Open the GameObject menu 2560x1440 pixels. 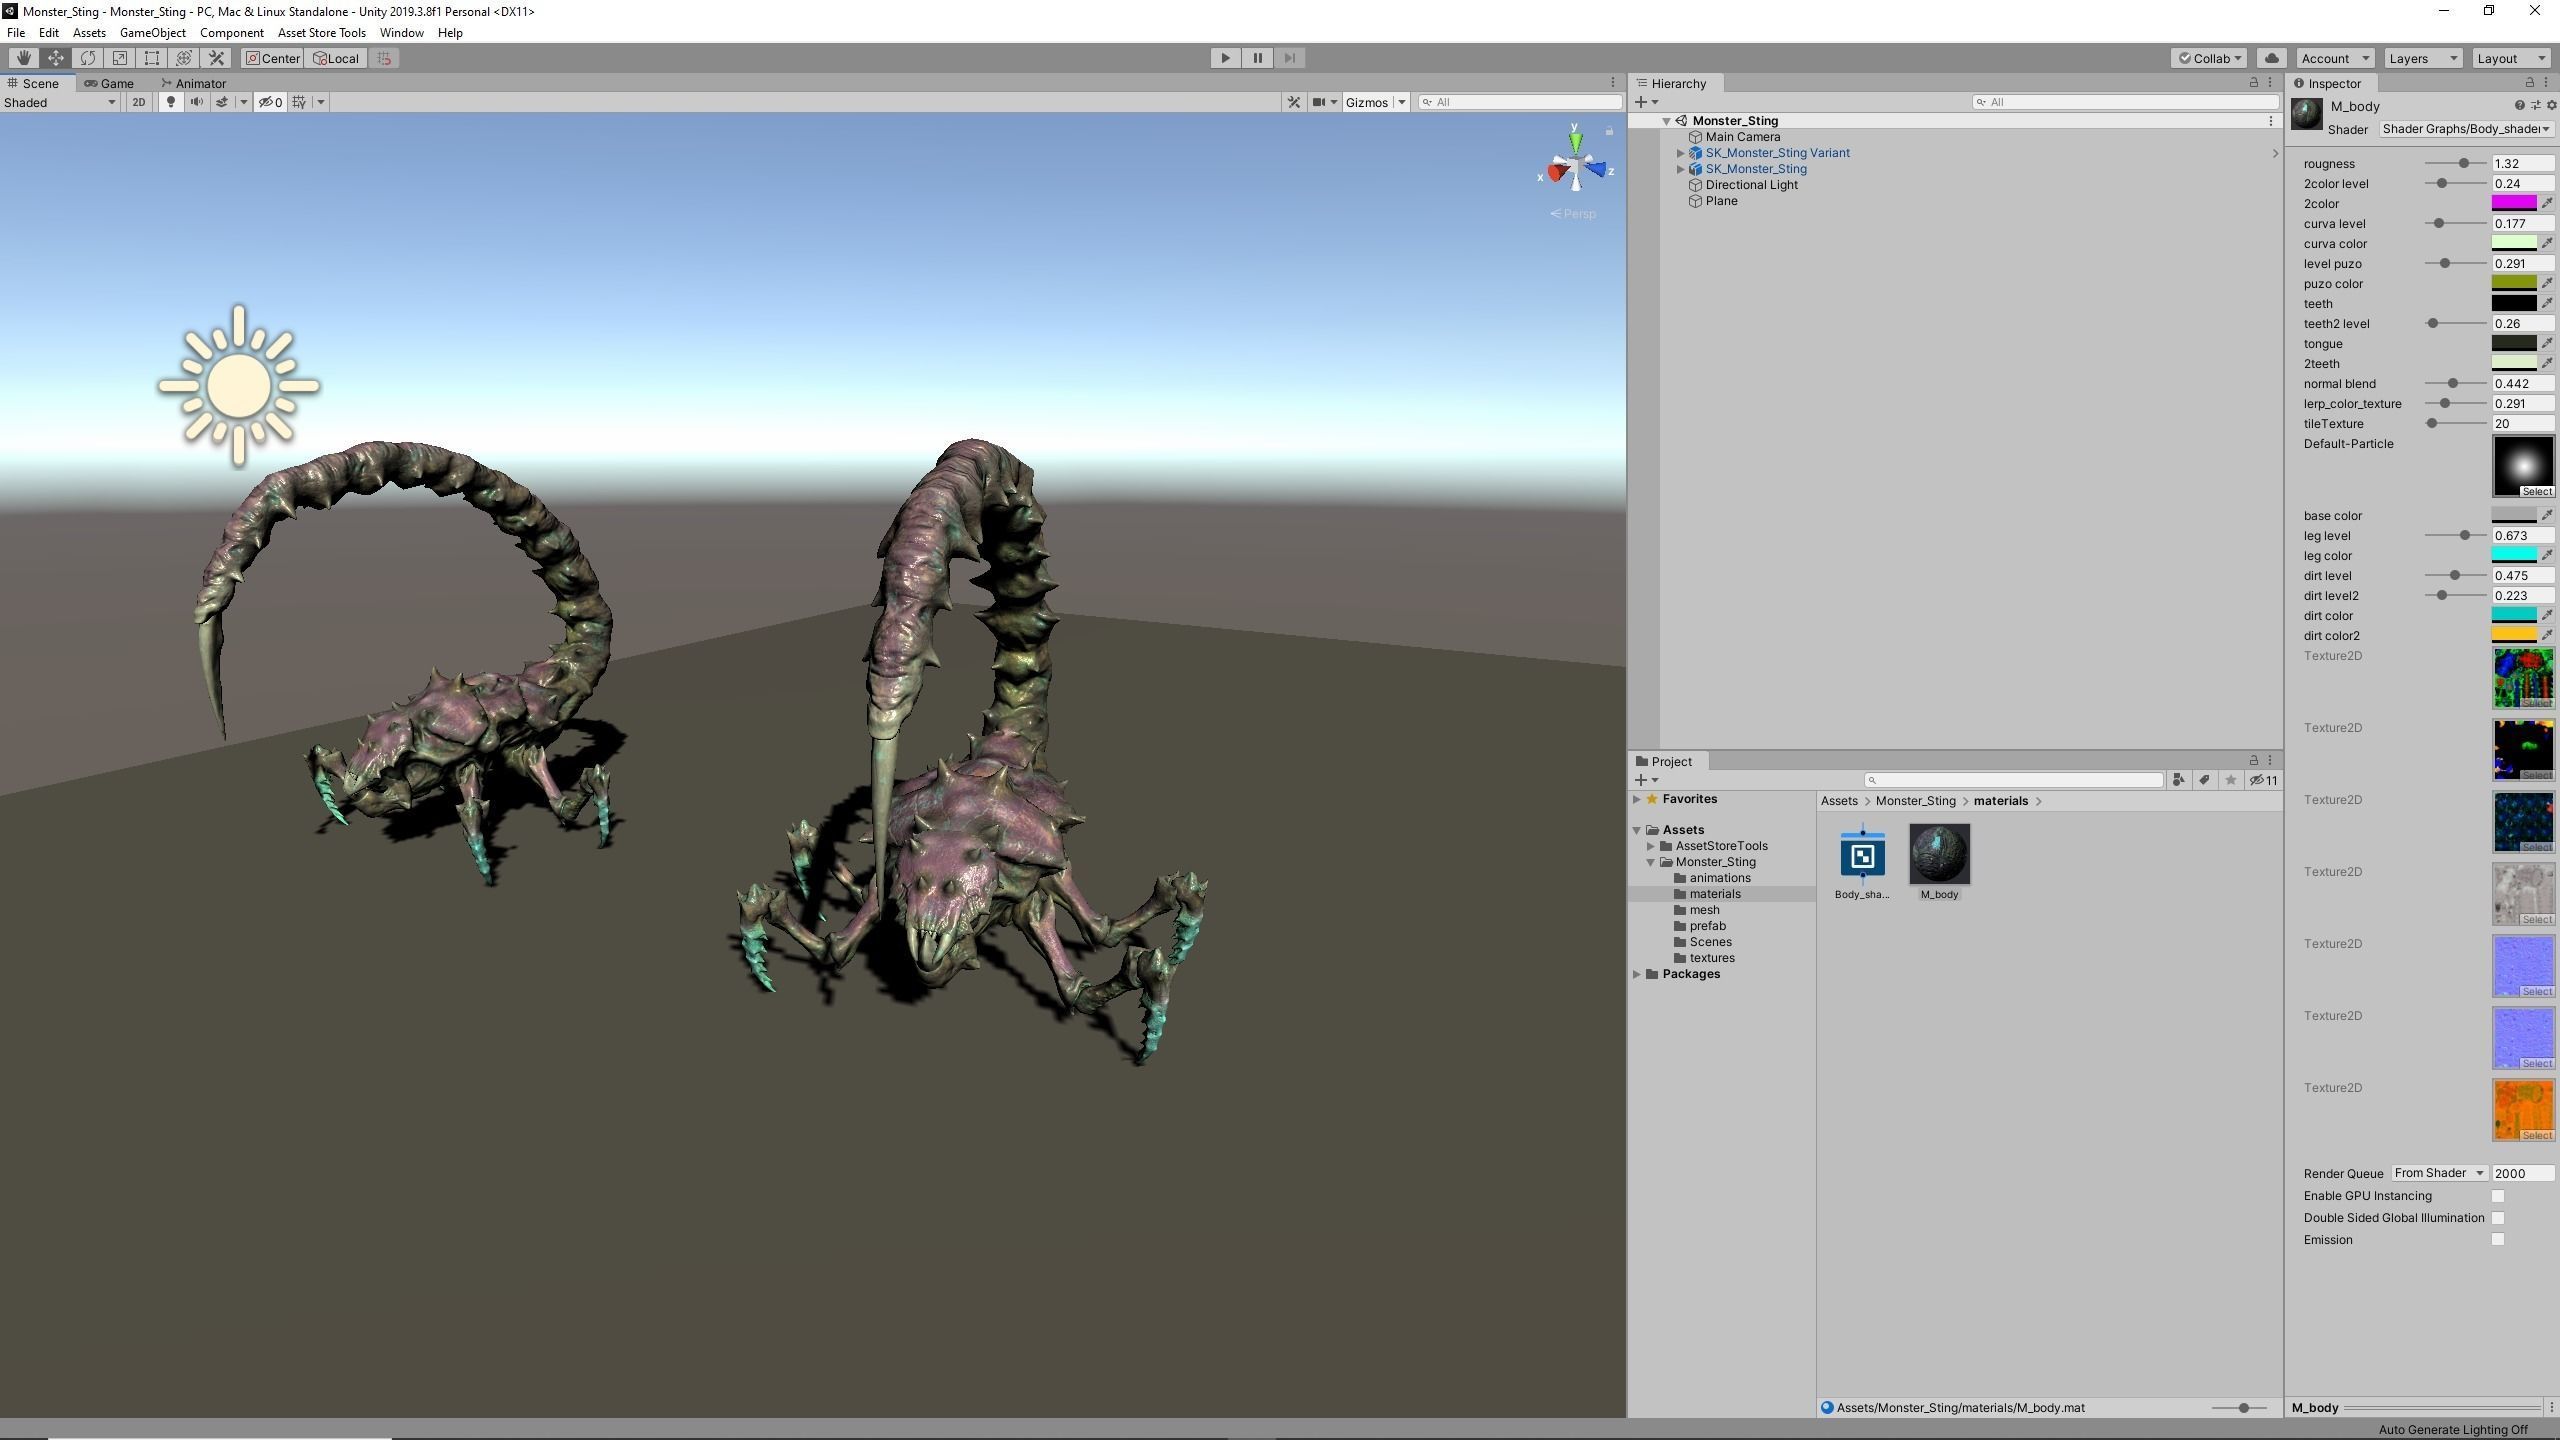coord(153,32)
